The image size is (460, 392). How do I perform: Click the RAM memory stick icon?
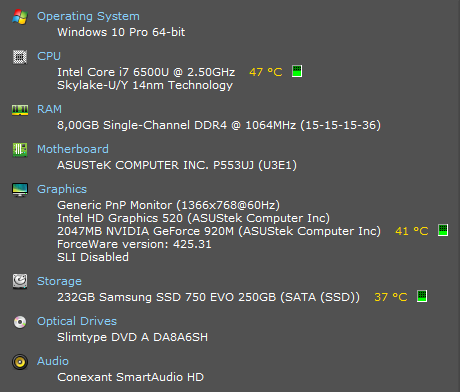(x=20, y=110)
